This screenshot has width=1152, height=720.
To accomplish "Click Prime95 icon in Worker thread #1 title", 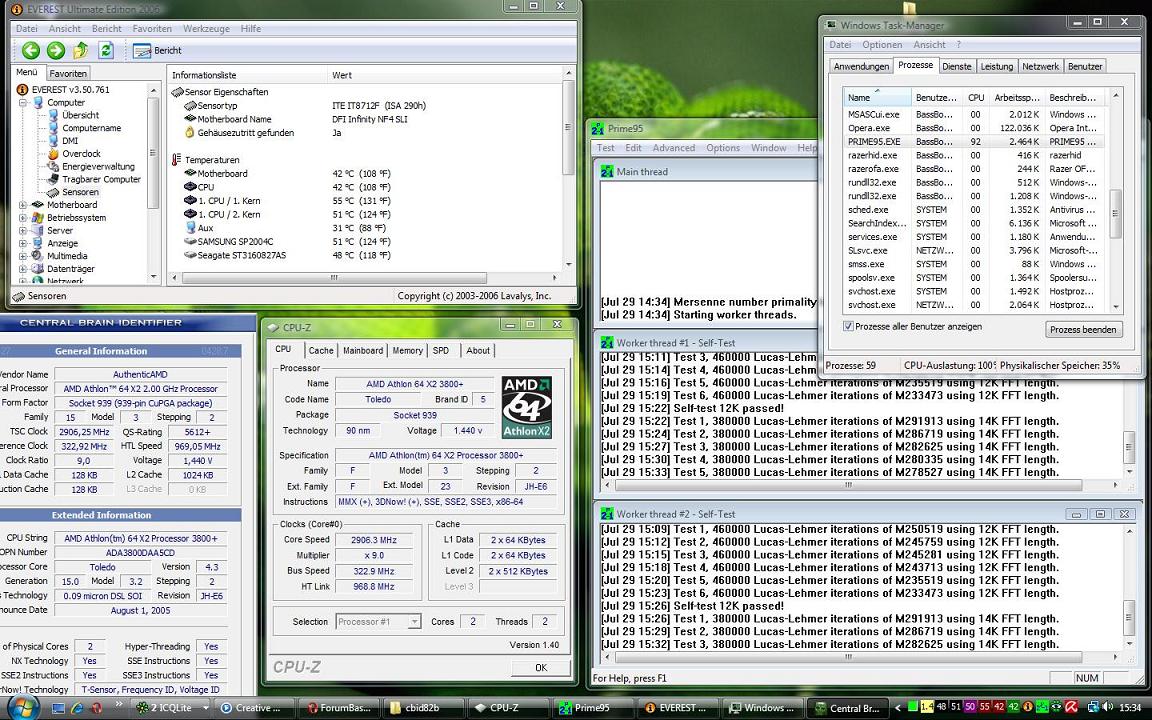I will pos(607,342).
